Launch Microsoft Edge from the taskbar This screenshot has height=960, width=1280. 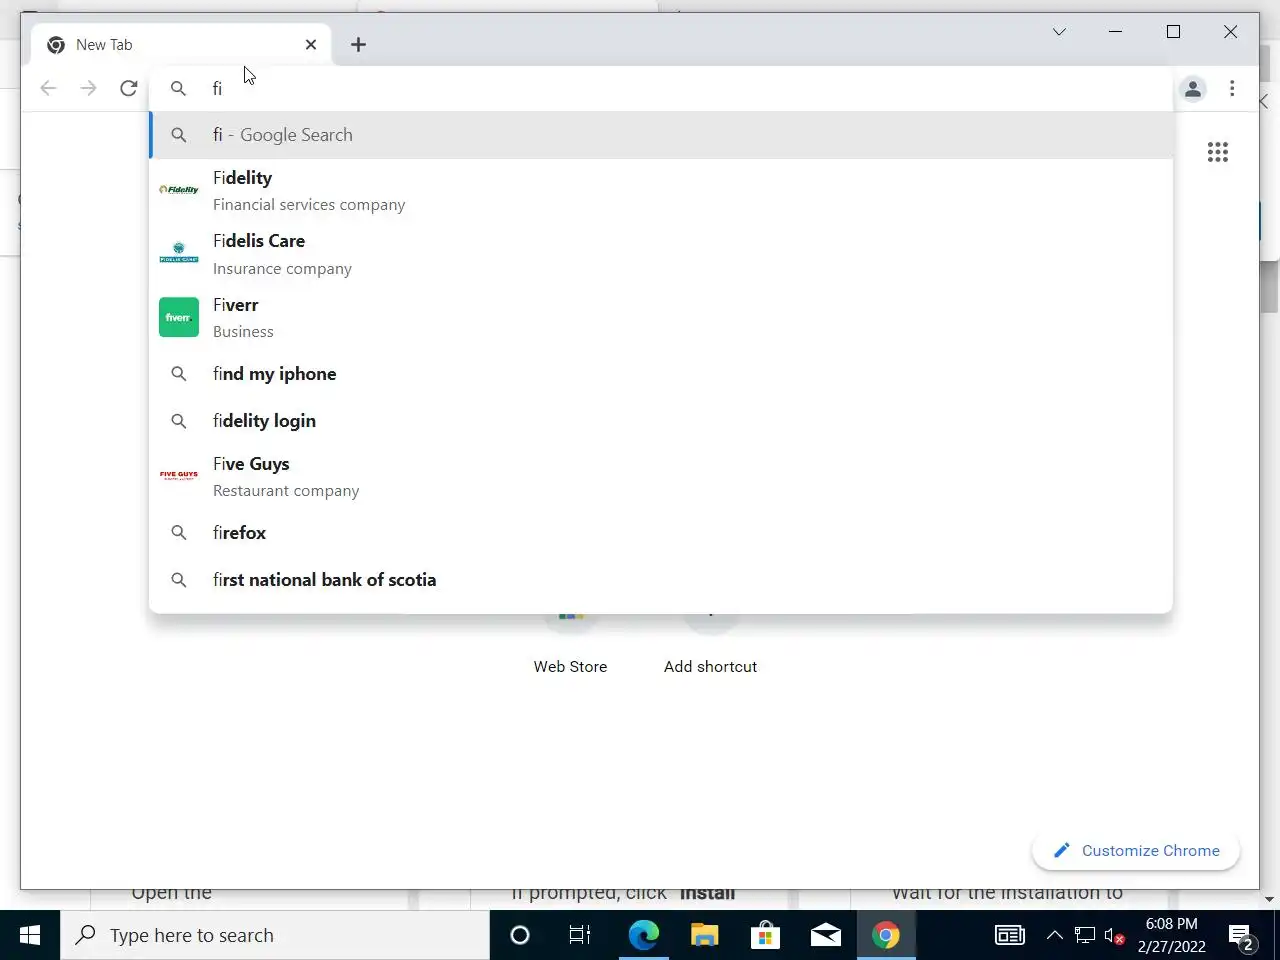(643, 935)
